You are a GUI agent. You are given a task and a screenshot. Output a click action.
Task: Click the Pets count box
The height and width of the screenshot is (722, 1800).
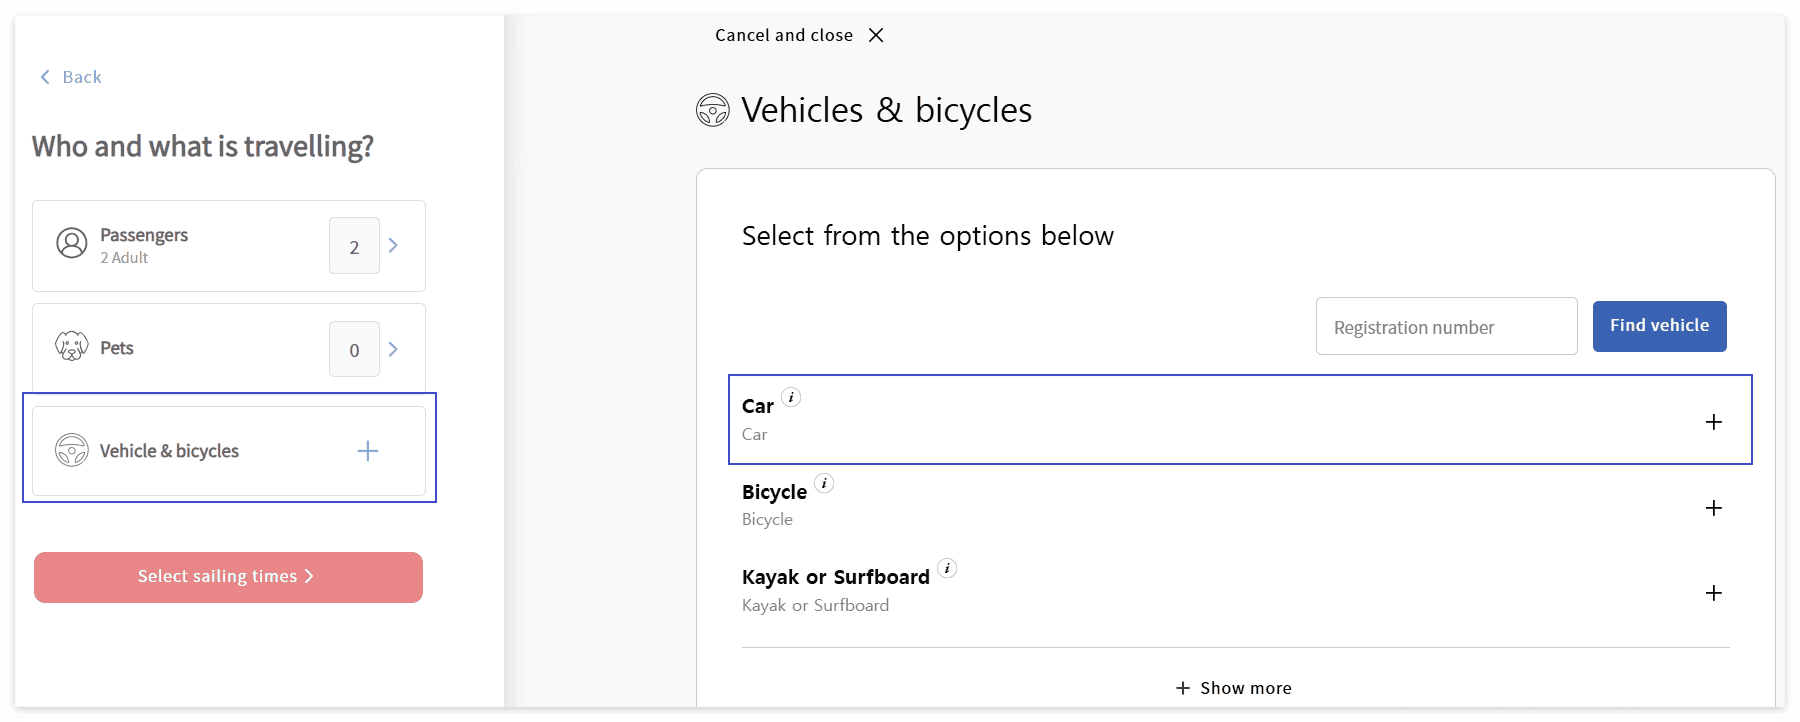coord(354,350)
